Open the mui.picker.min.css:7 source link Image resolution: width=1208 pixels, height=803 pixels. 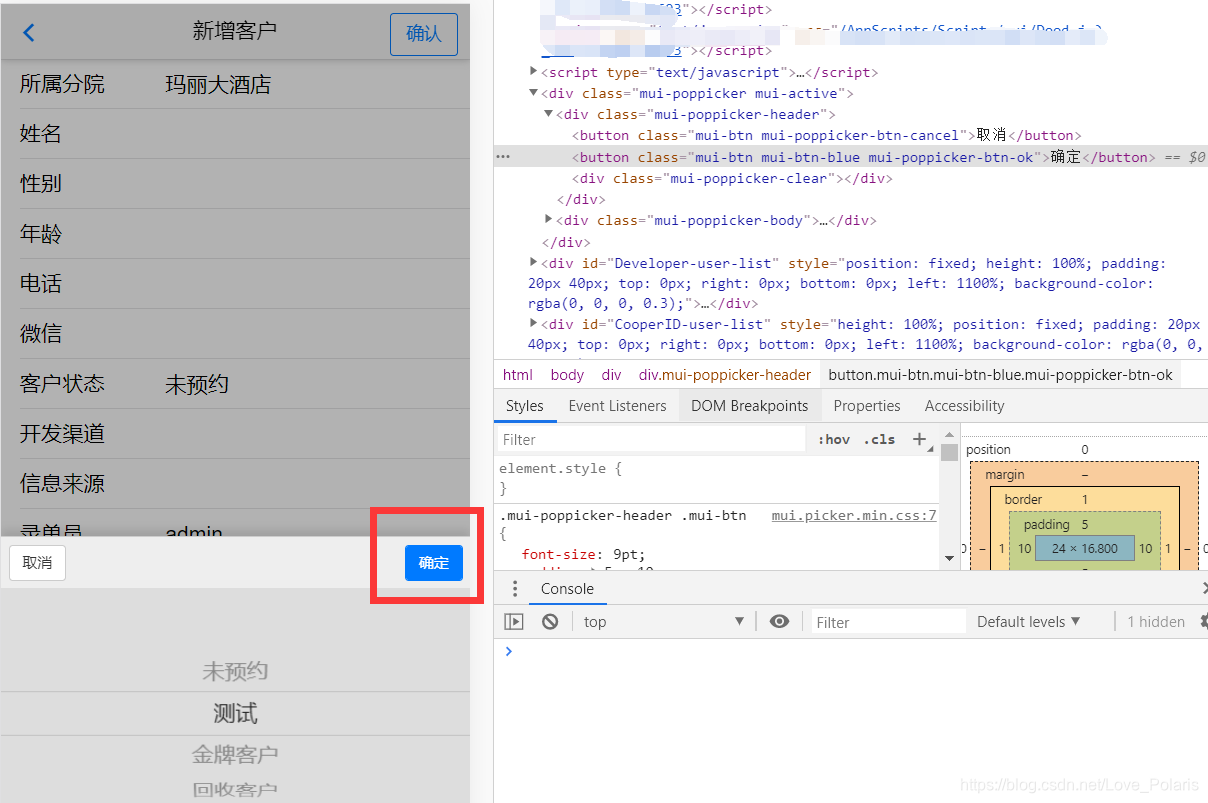tap(854, 516)
